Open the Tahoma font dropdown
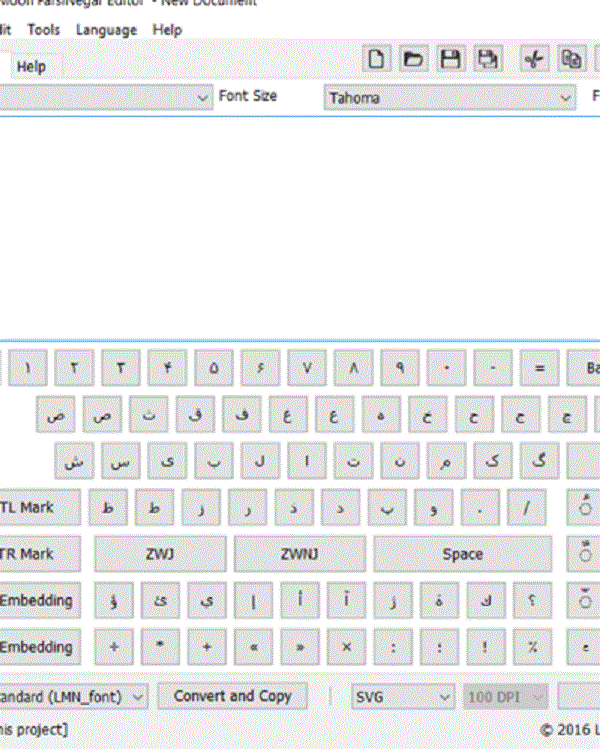The image size is (600, 750). coord(450,98)
